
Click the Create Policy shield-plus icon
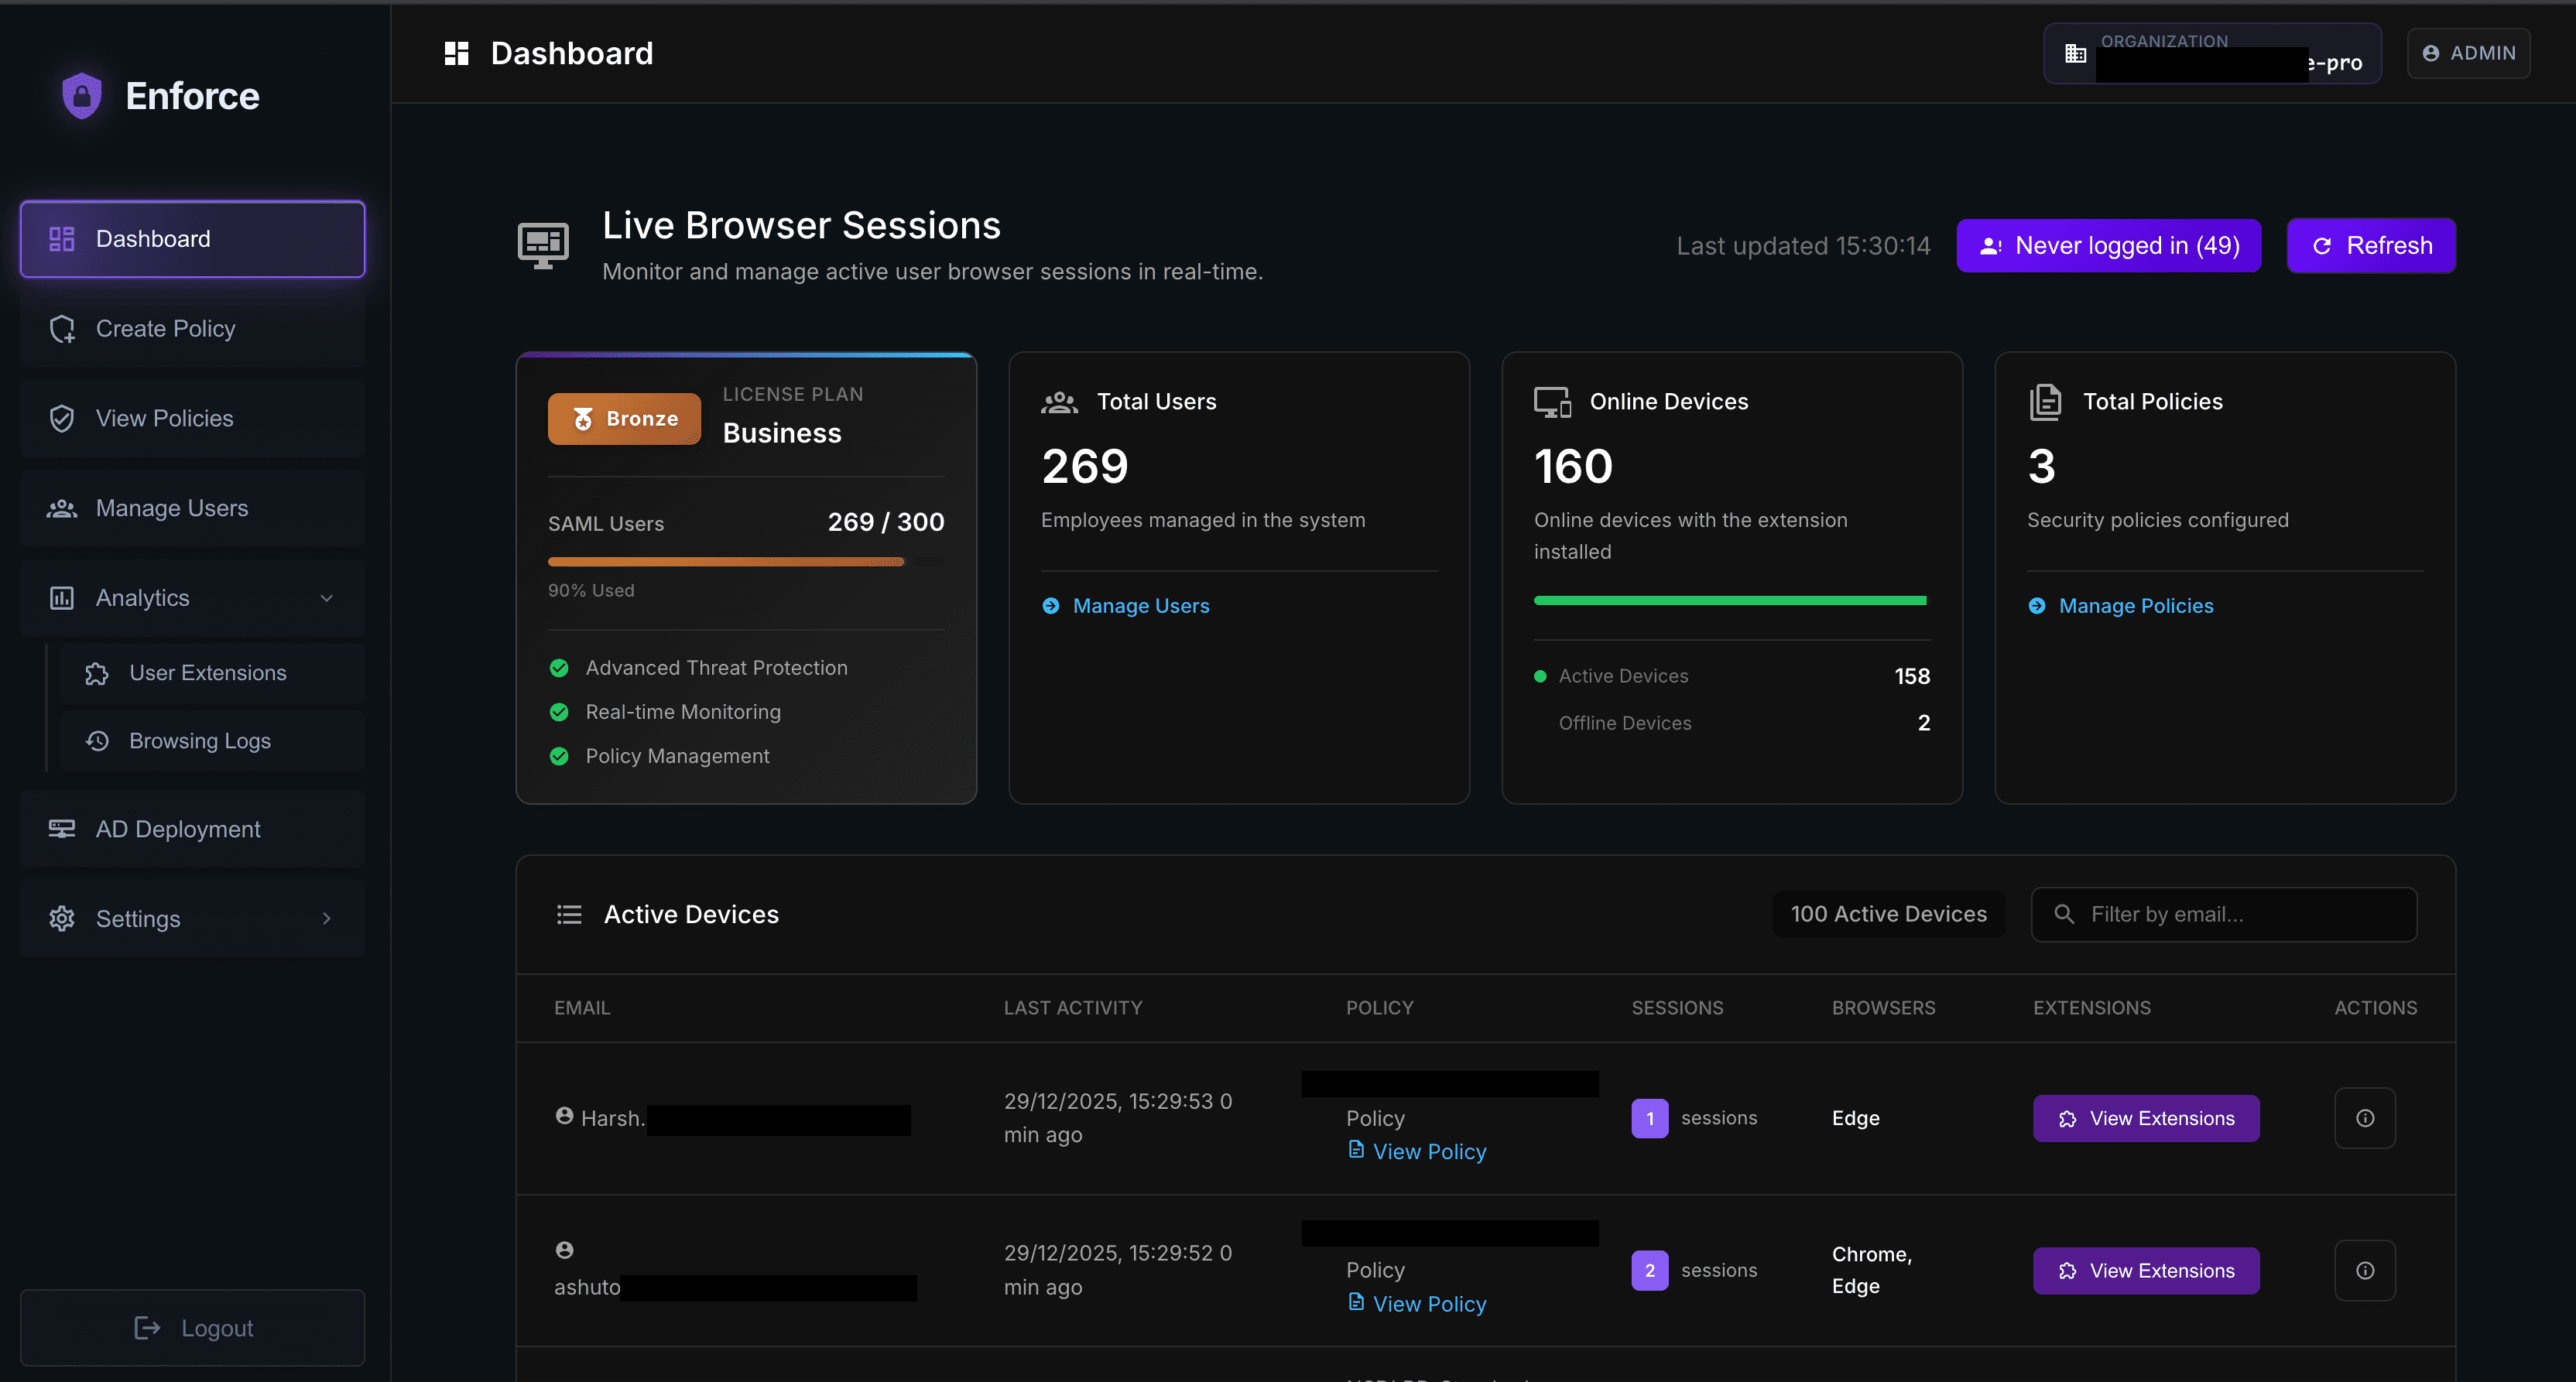62,329
